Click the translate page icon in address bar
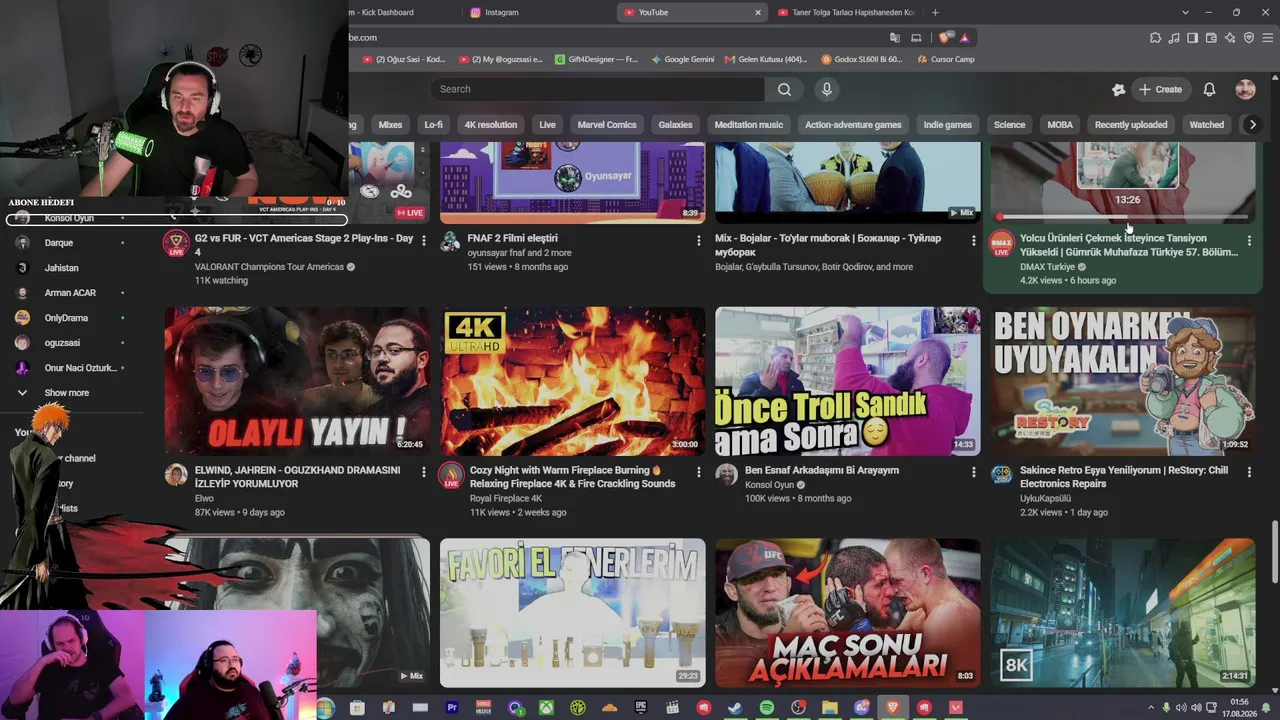1280x720 pixels. click(895, 37)
